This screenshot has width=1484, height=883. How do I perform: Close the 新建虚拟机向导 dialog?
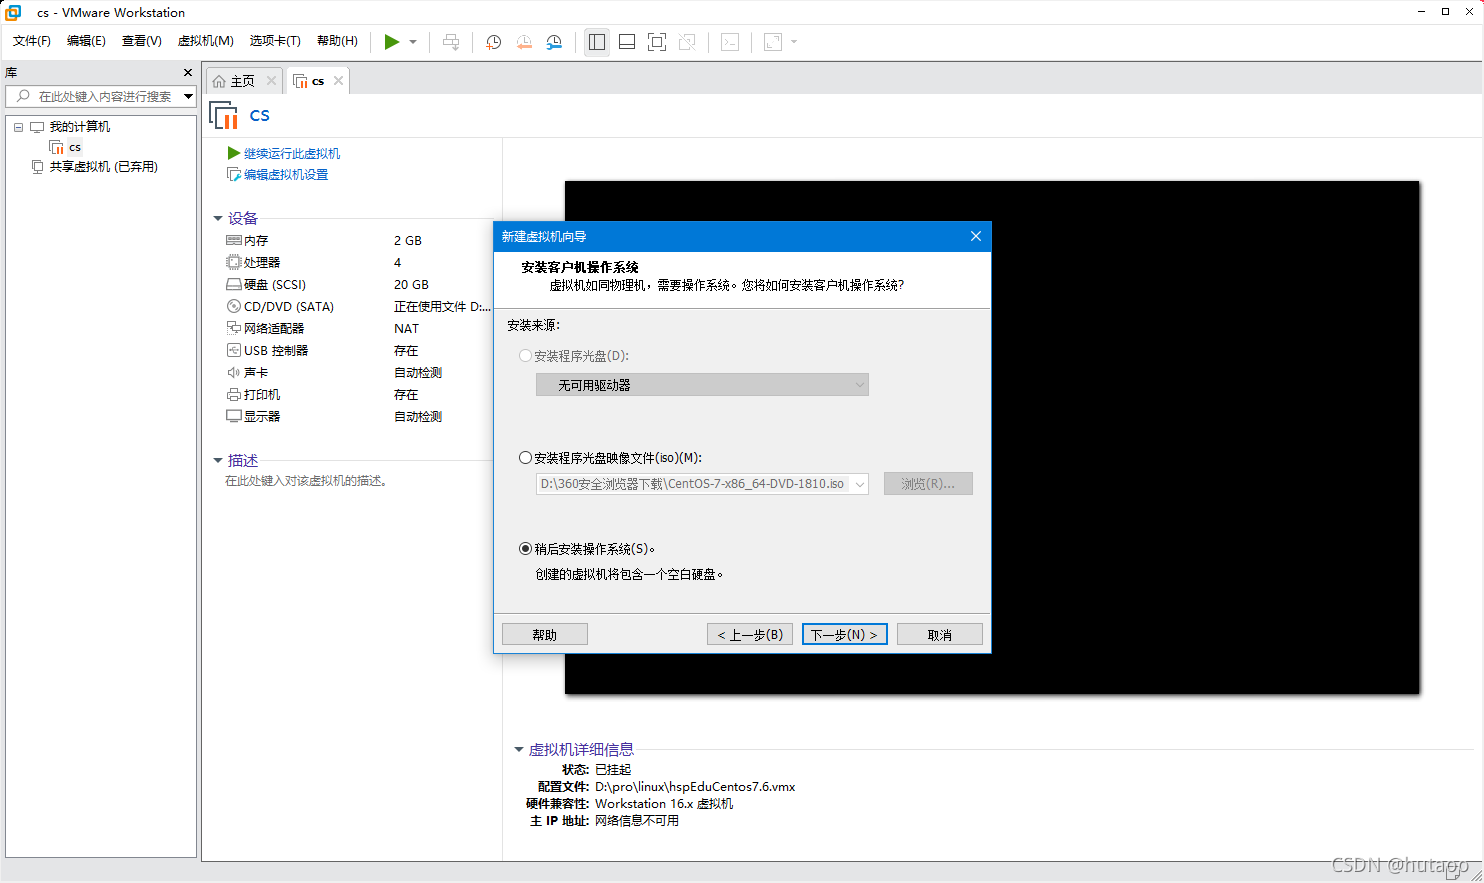point(976,236)
